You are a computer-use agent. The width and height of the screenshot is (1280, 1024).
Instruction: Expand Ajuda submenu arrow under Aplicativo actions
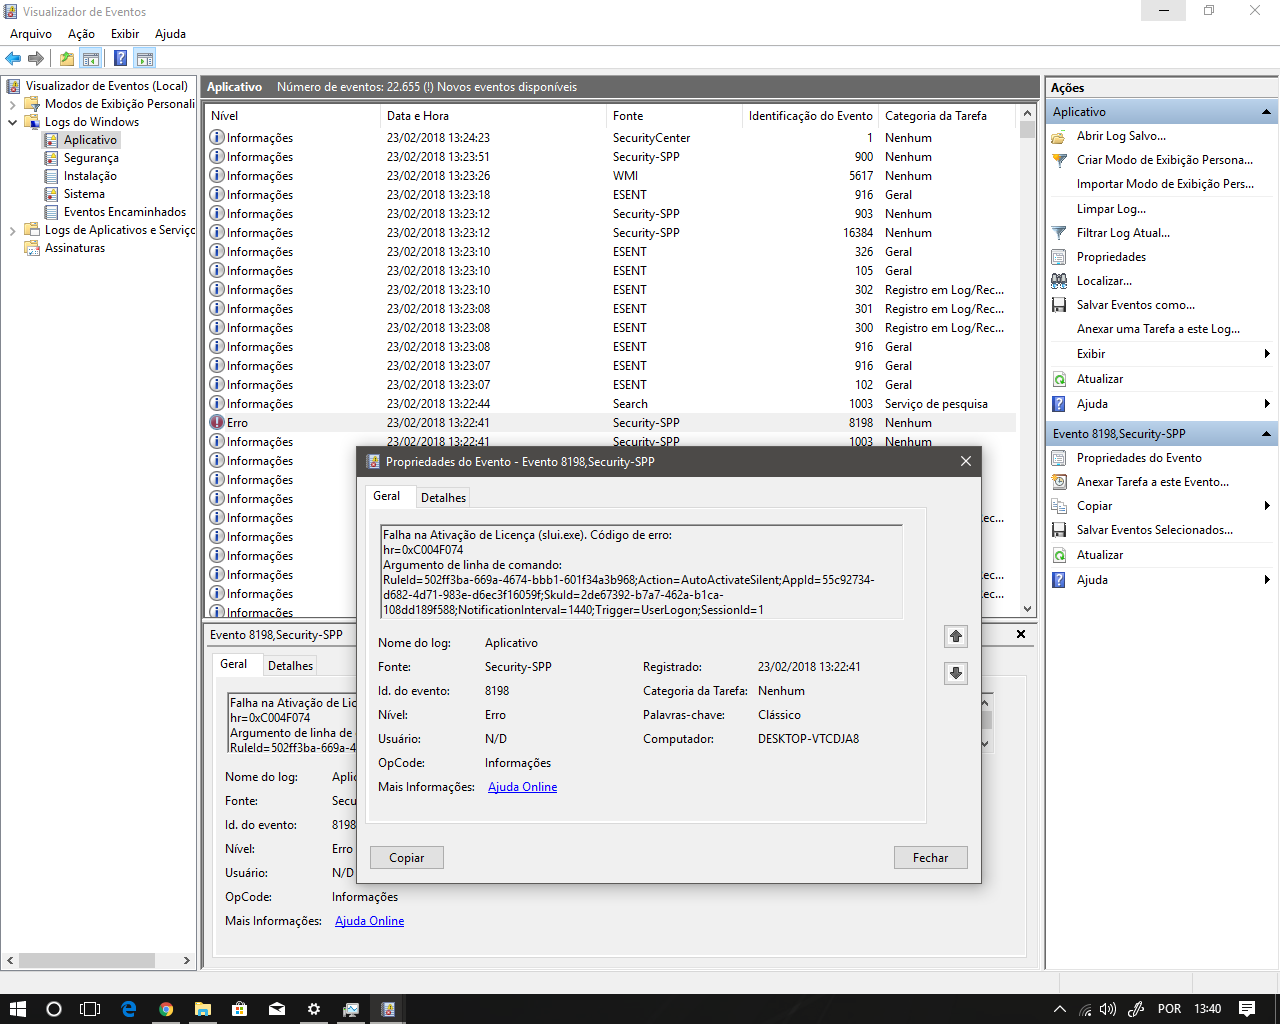coord(1267,404)
